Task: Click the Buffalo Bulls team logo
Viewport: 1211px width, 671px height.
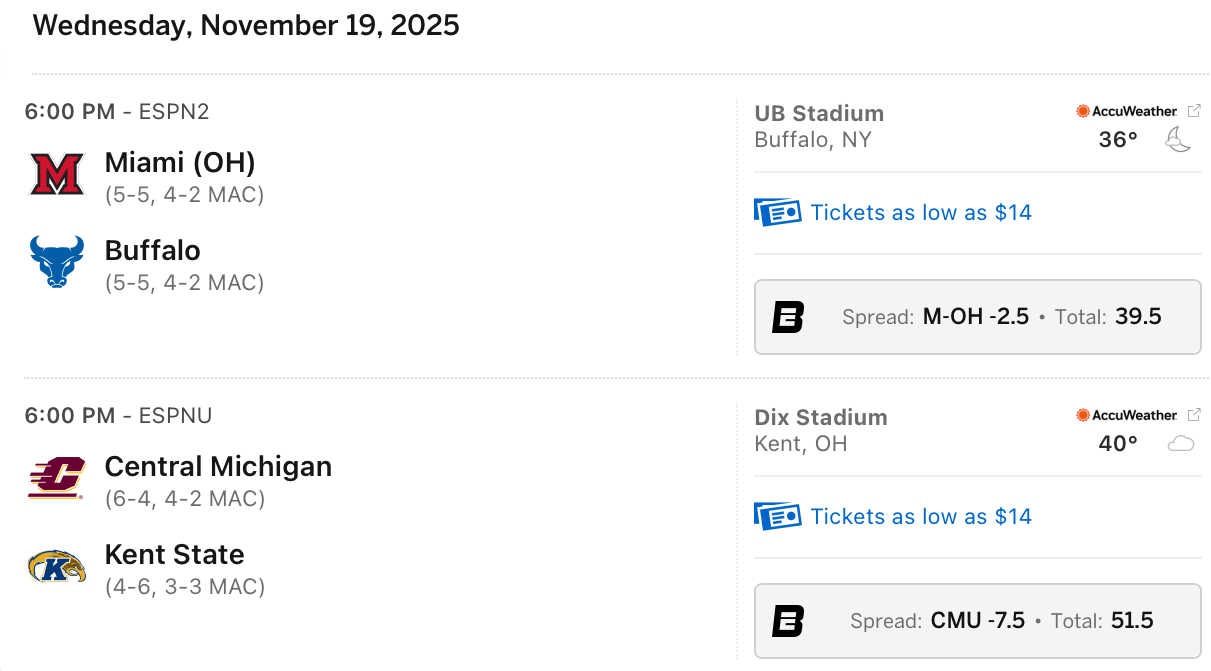Action: (x=56, y=262)
